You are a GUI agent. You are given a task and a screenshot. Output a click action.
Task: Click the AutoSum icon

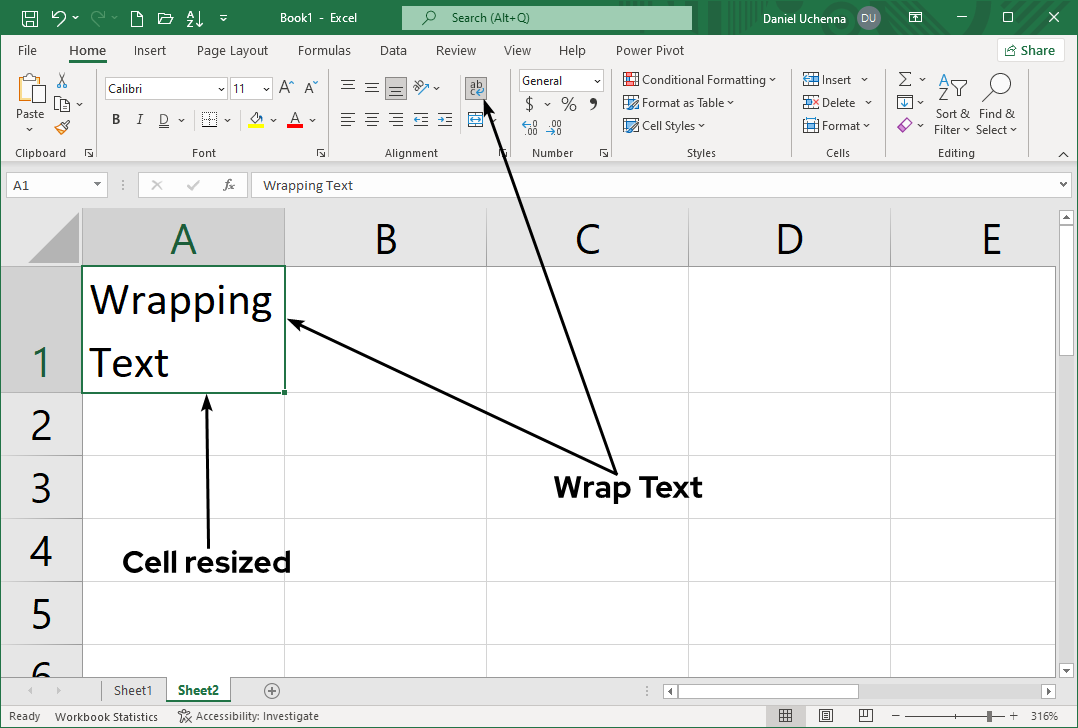pyautogui.click(x=906, y=79)
